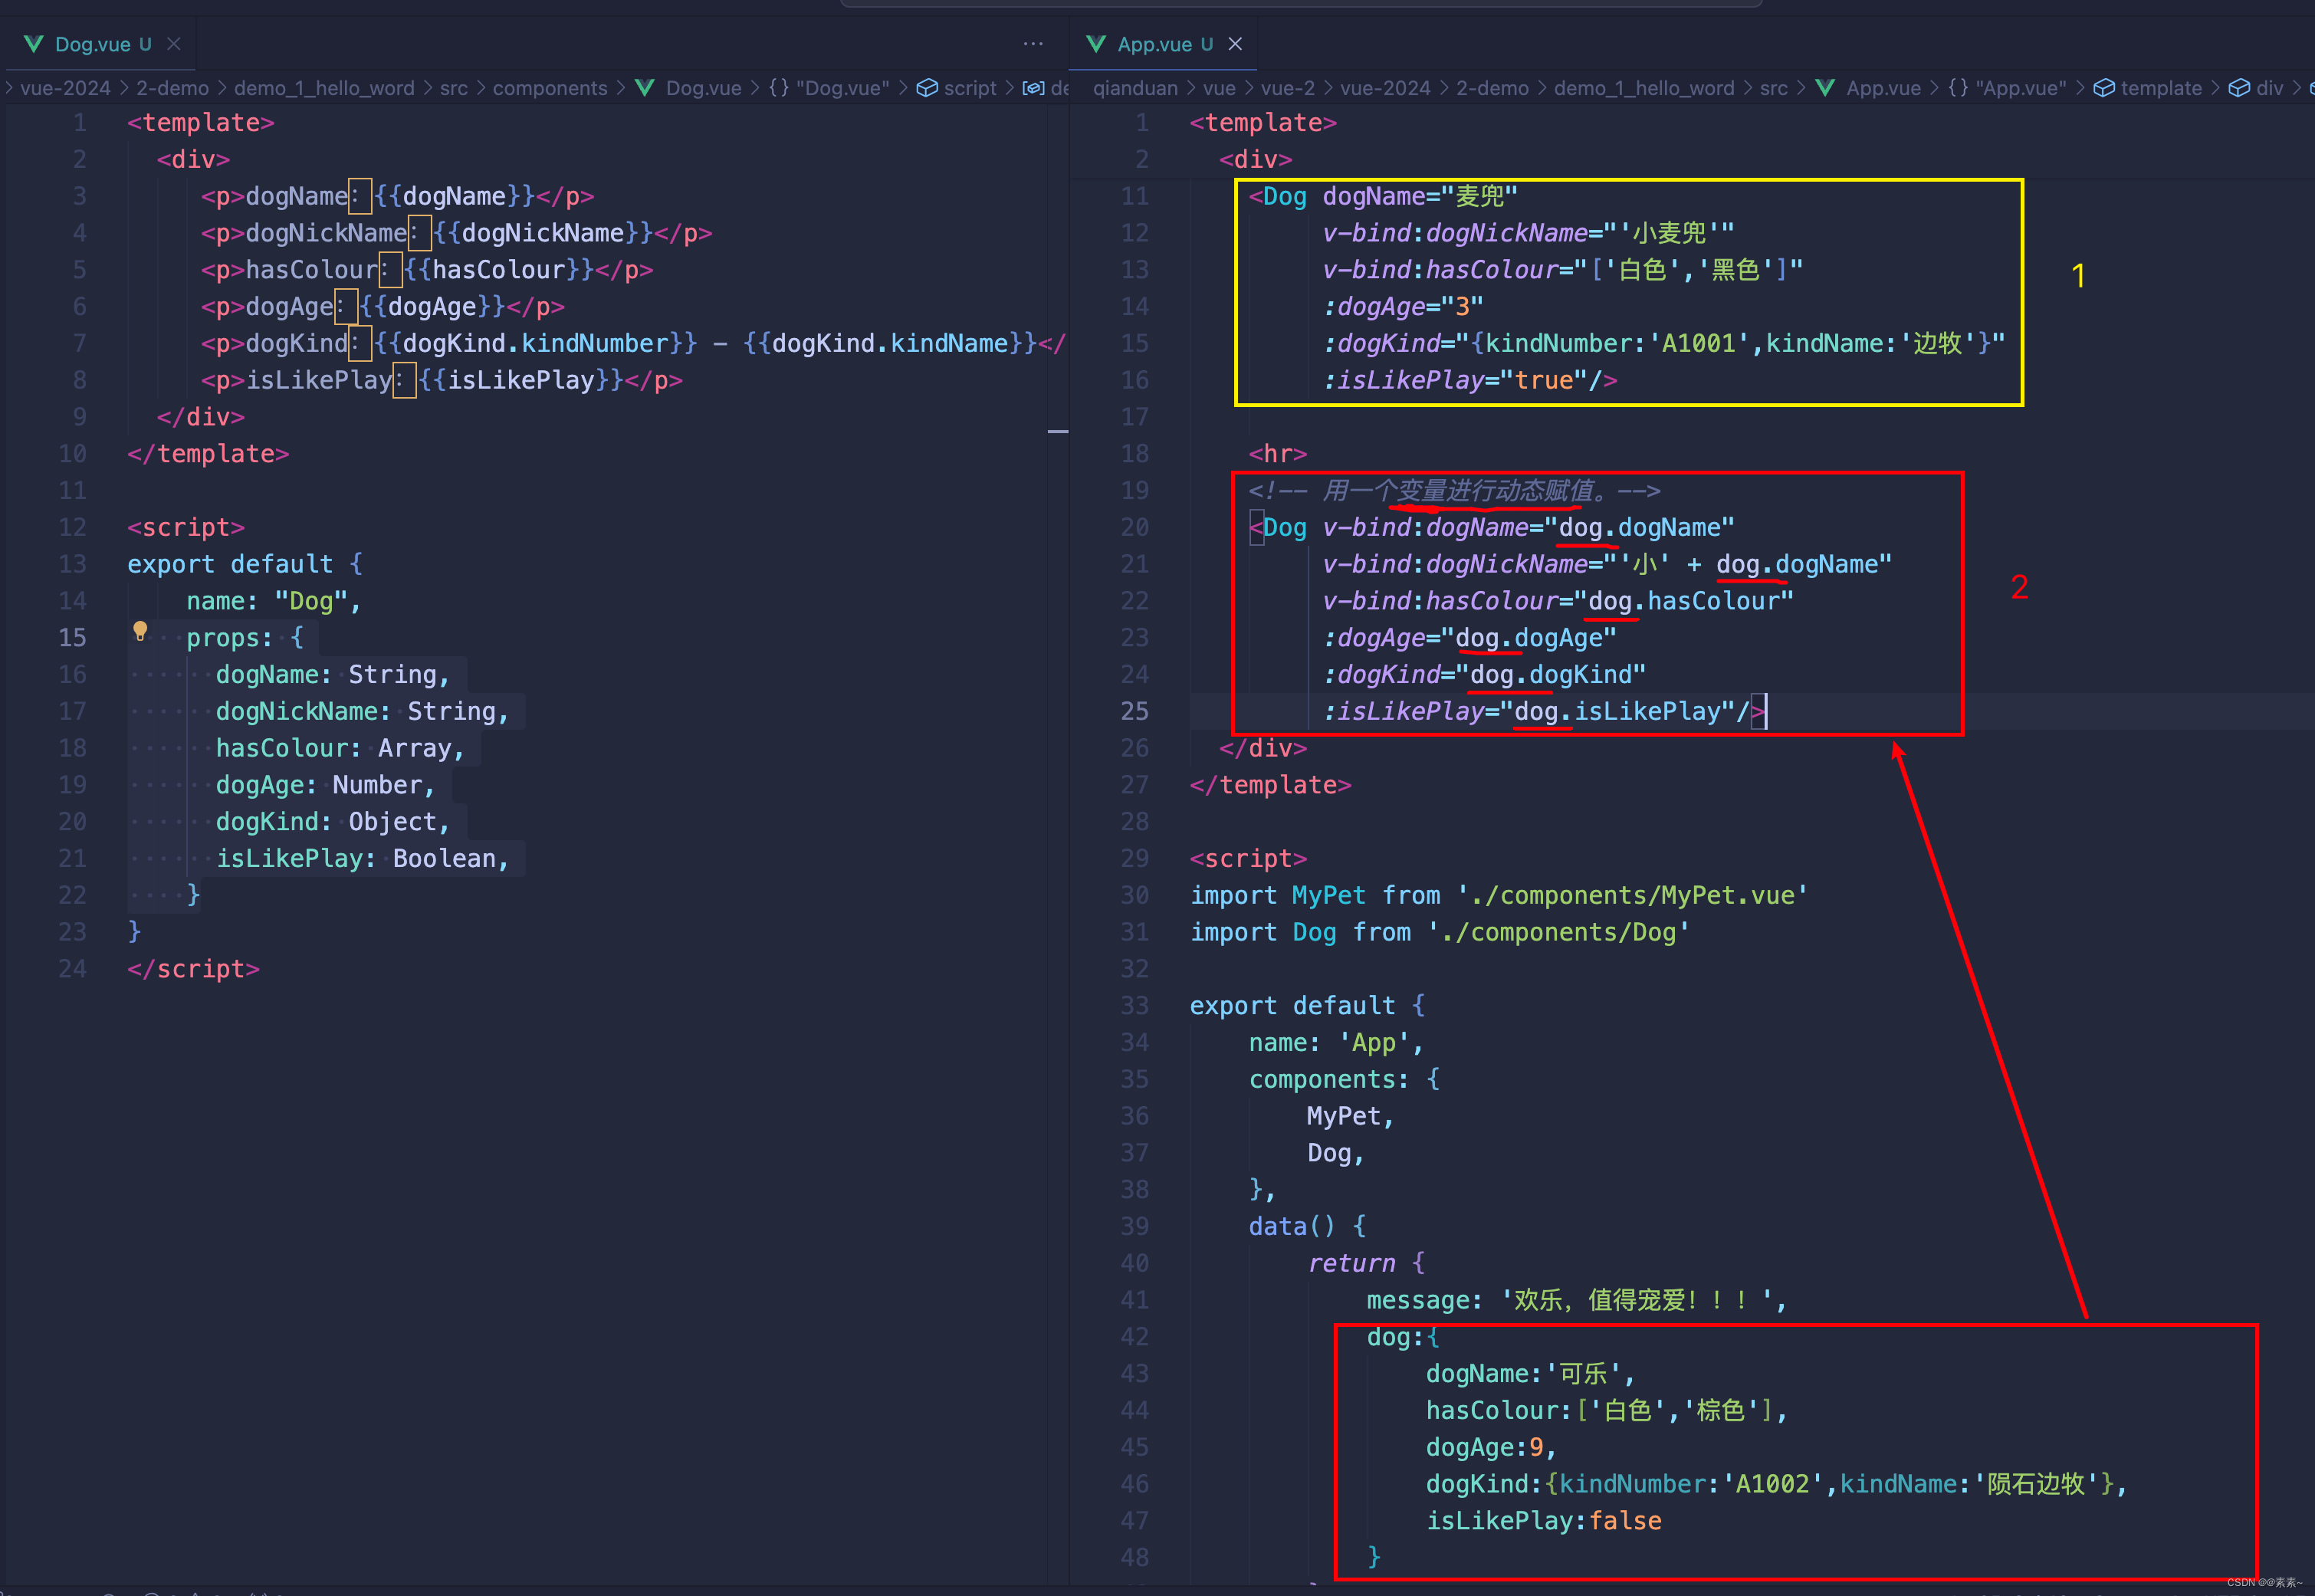Click the lightbulb code action beside props
This screenshot has height=1596, width=2315.
[140, 631]
